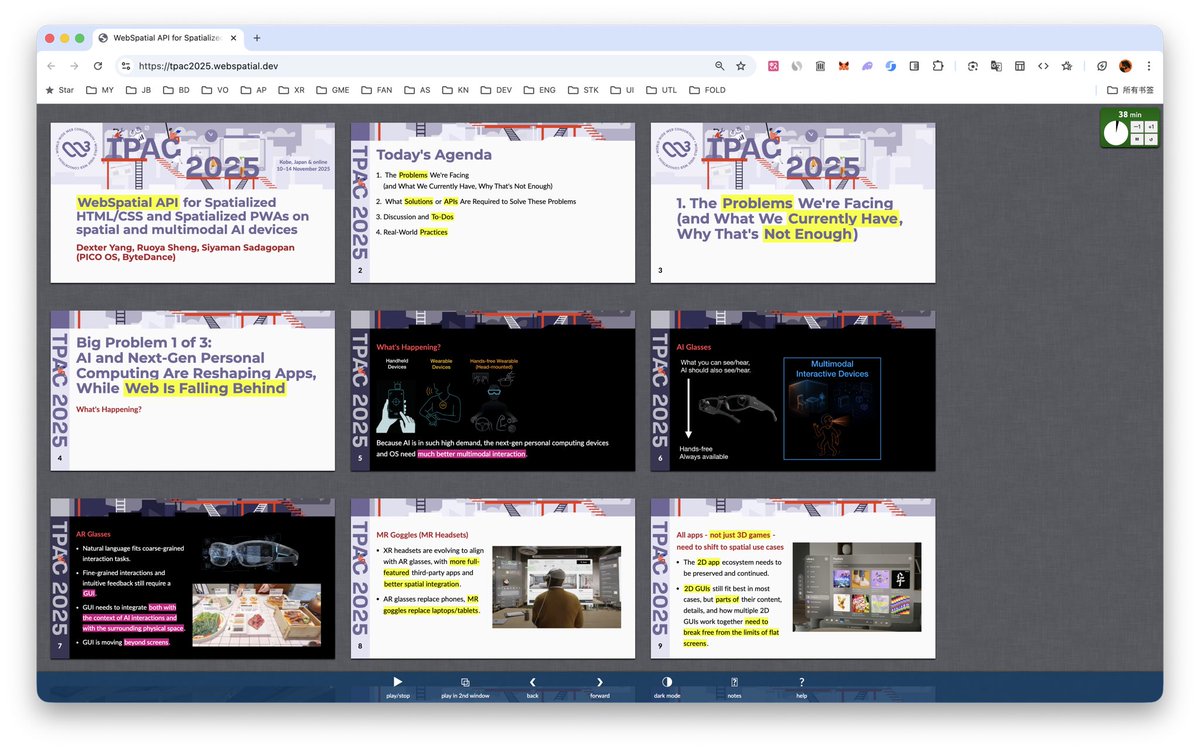Select slide 9 about all apps
1200x751 pixels.
tap(793, 579)
